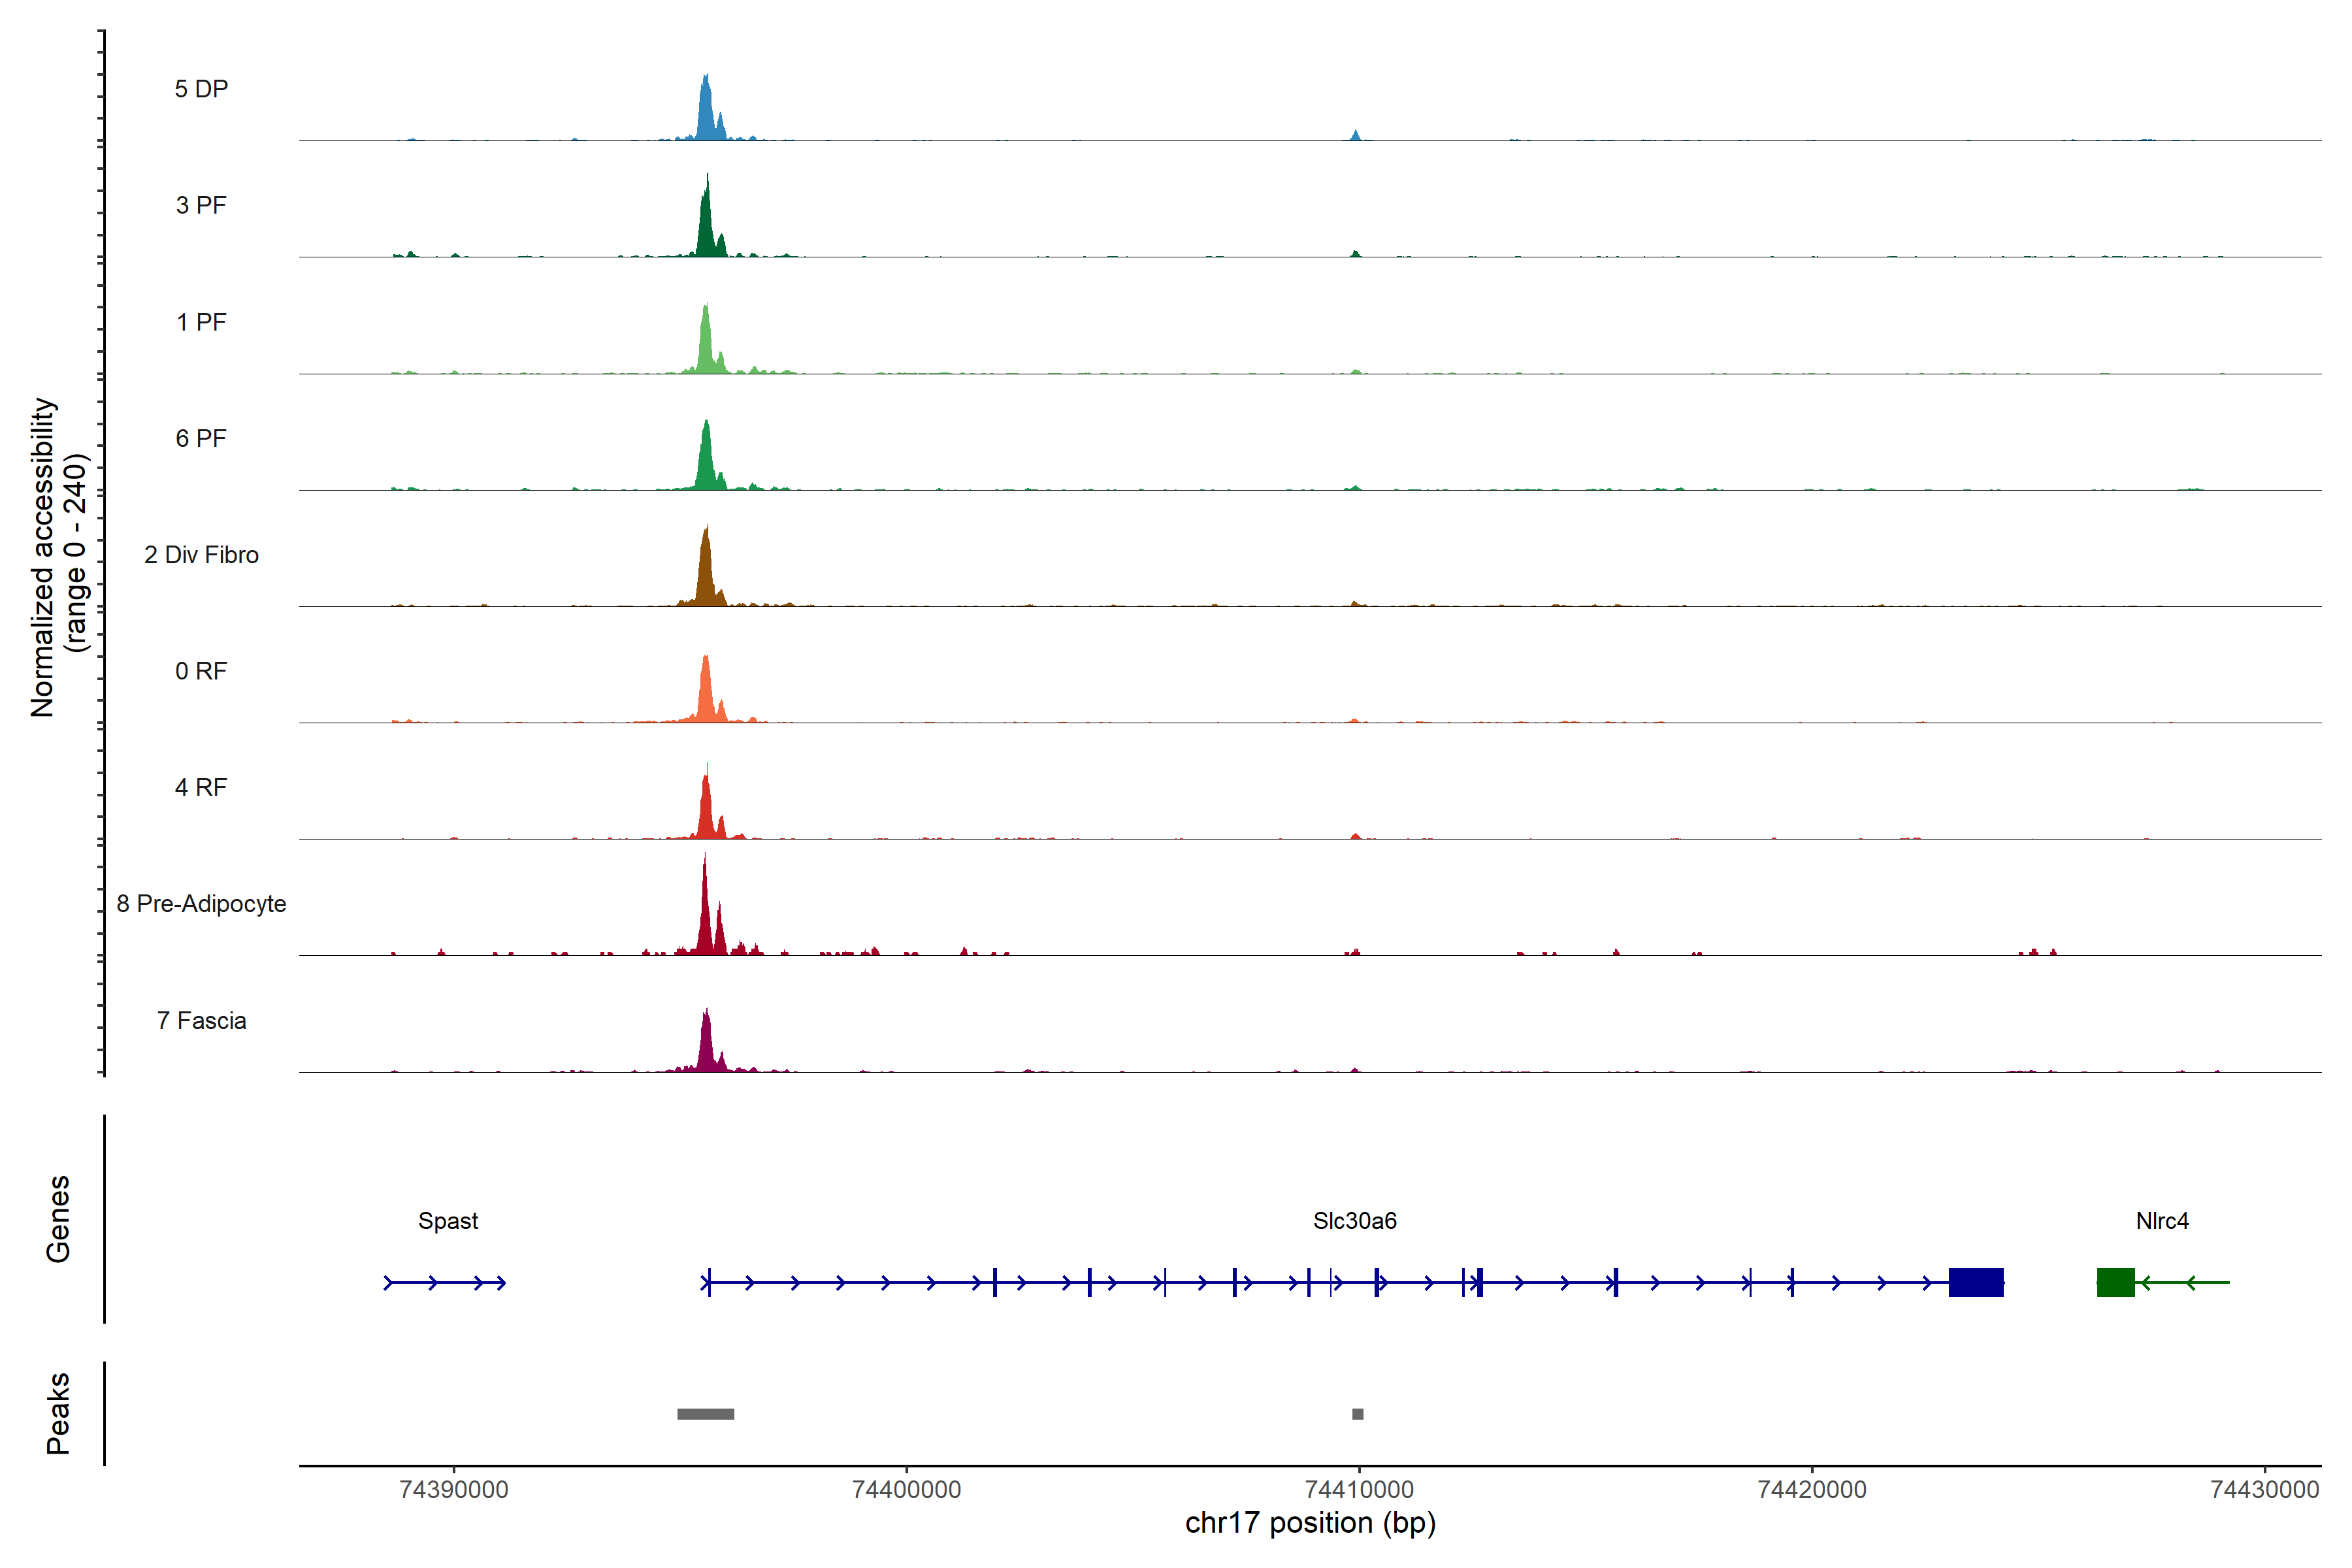2352x1568 pixels.
Task: Click the blue 5 DP accessibility peak
Action: point(706,110)
